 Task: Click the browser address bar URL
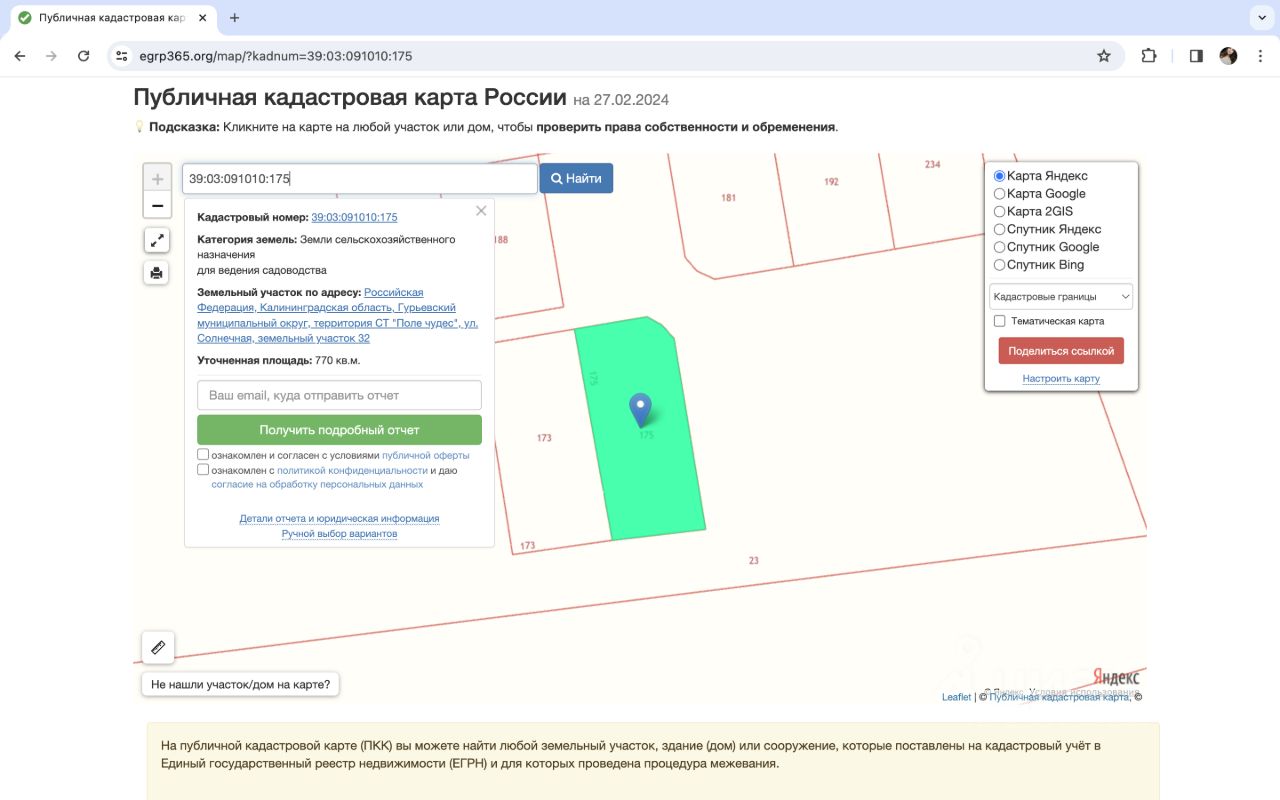coord(275,56)
